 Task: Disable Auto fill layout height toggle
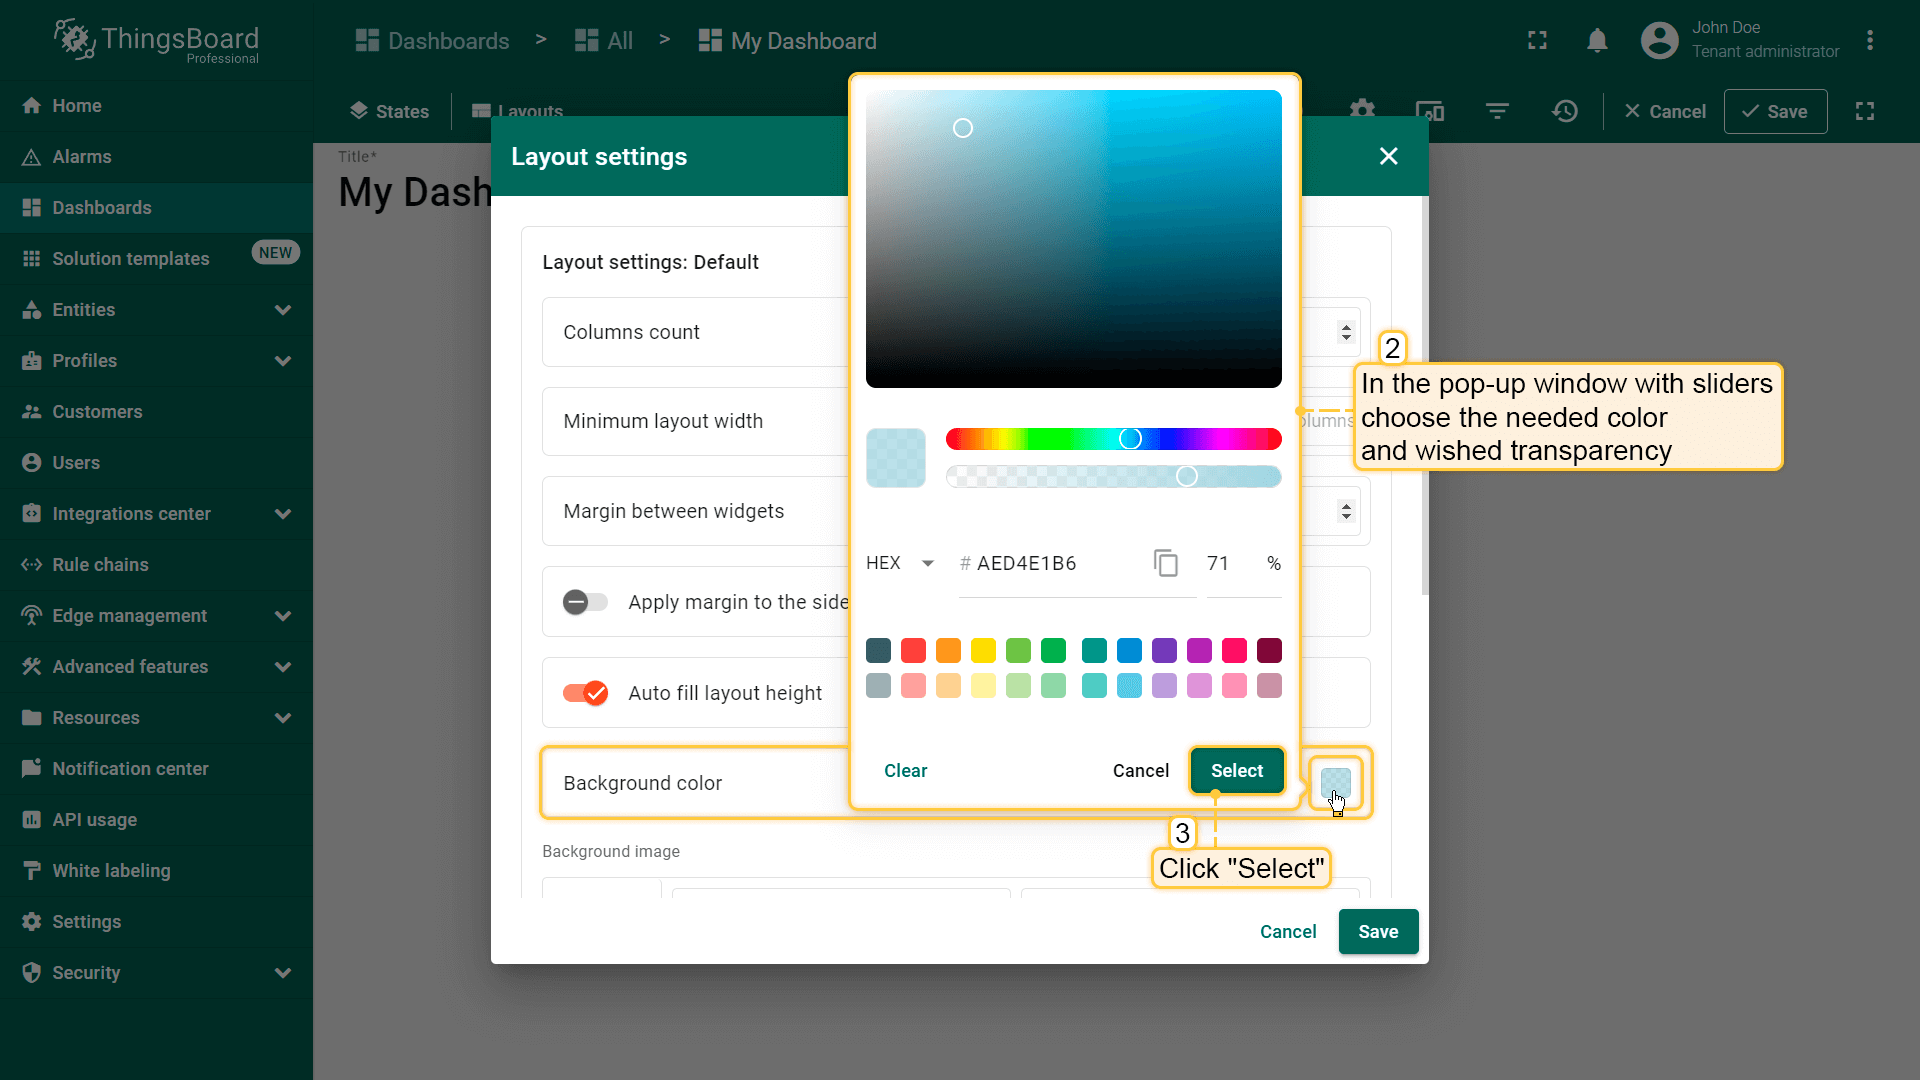point(585,693)
